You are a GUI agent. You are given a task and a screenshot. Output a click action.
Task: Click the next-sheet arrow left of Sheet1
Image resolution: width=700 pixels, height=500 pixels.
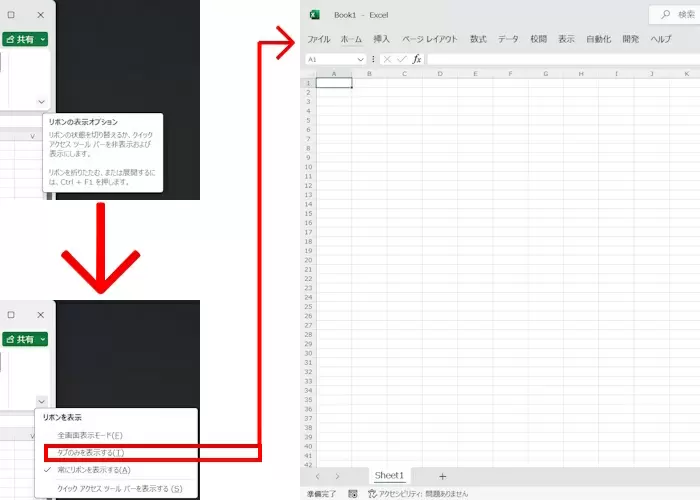336,476
